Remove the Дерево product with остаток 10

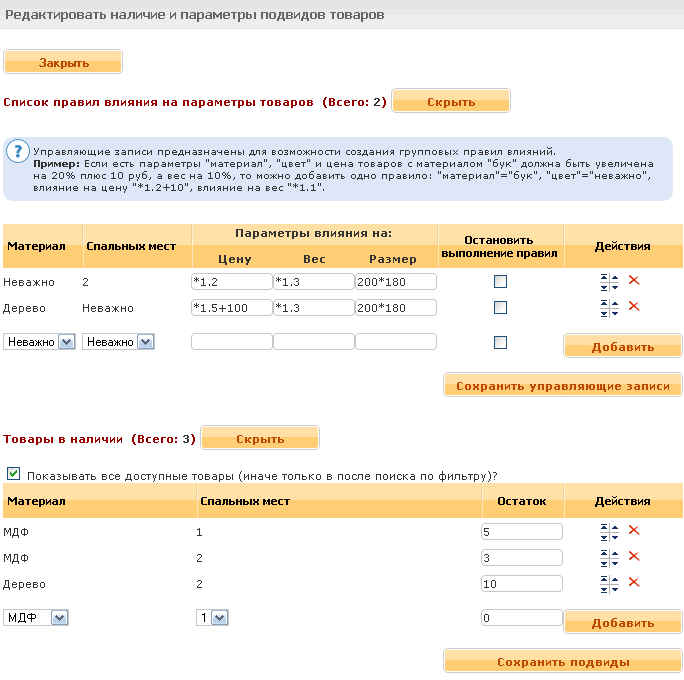coord(634,582)
